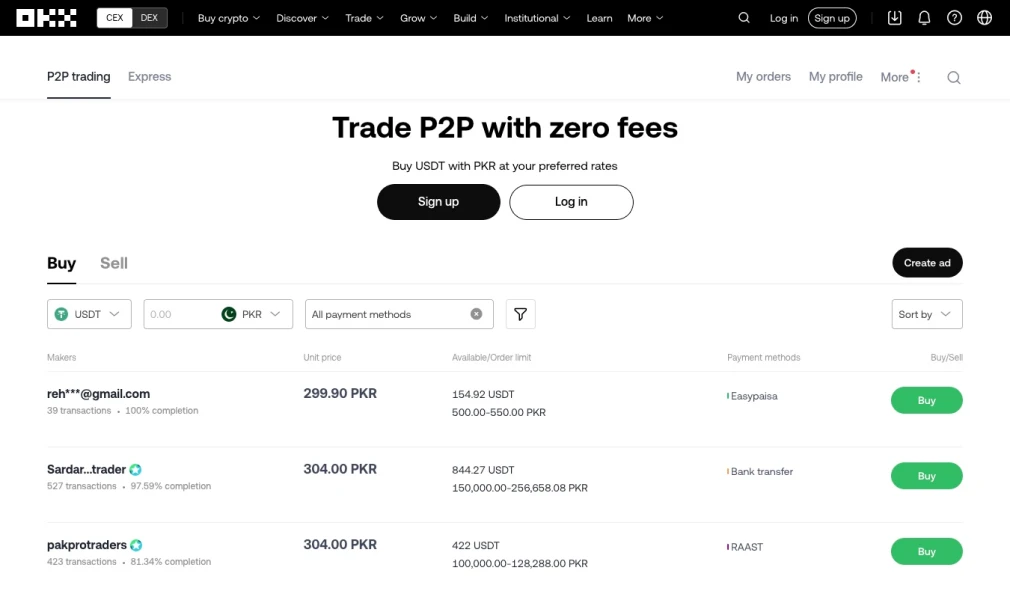Open the notifications bell icon
The height and width of the screenshot is (594, 1010).
924,18
